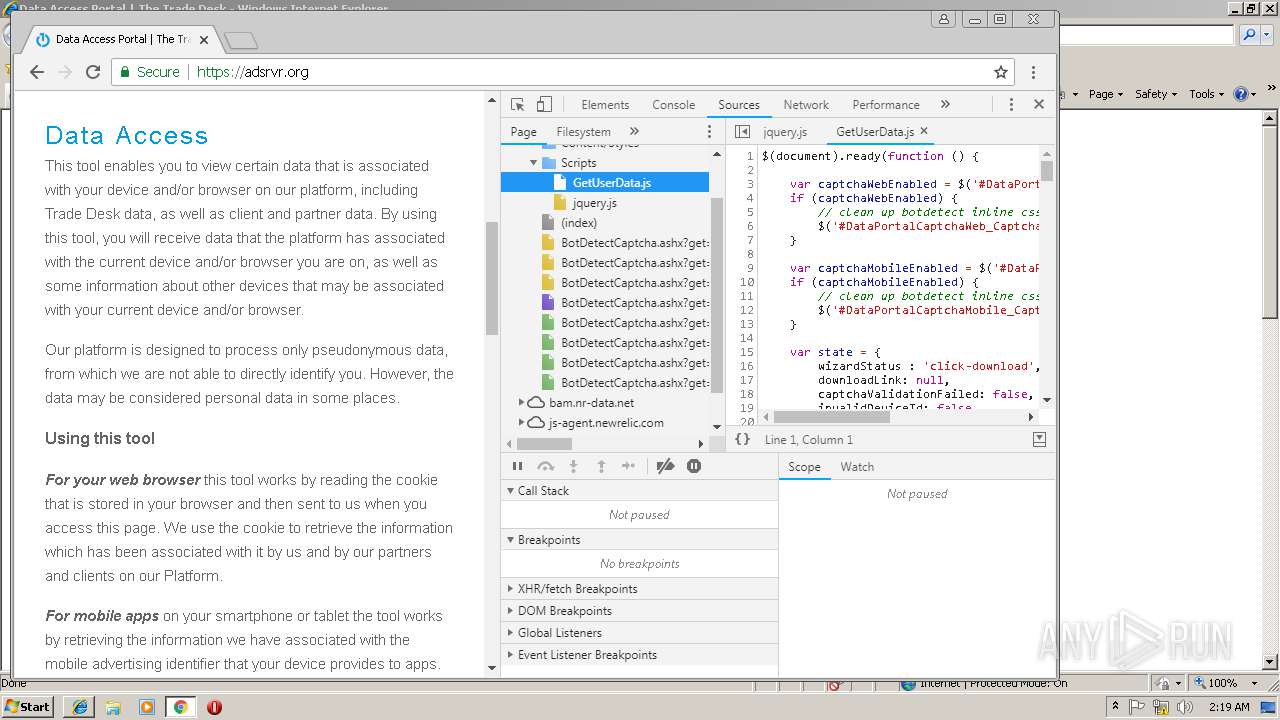
Task: Click the volume speaker tray icon
Action: click(1184, 707)
